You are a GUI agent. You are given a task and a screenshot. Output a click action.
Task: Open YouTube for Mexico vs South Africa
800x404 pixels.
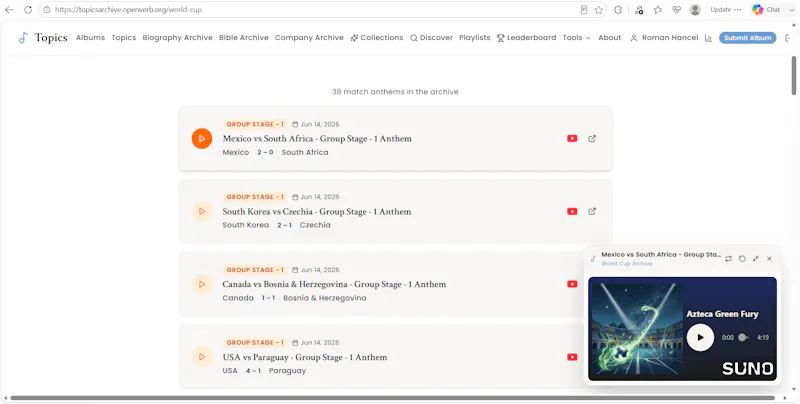(x=572, y=138)
